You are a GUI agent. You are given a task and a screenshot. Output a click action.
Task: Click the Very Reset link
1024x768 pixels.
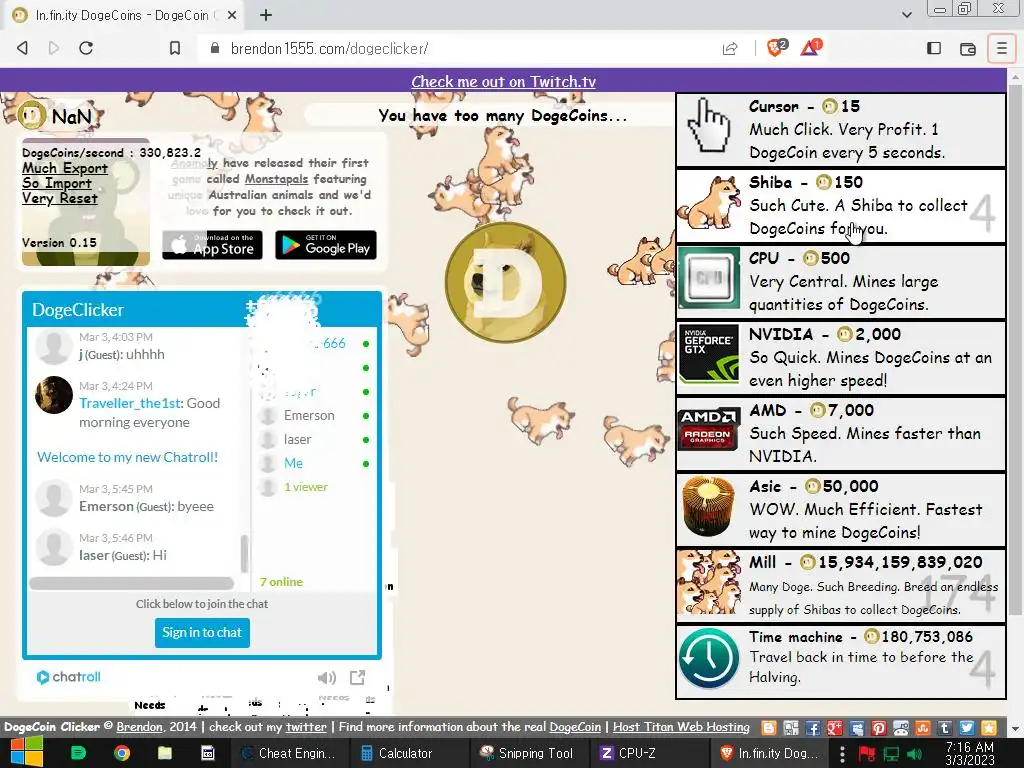pyautogui.click(x=59, y=198)
